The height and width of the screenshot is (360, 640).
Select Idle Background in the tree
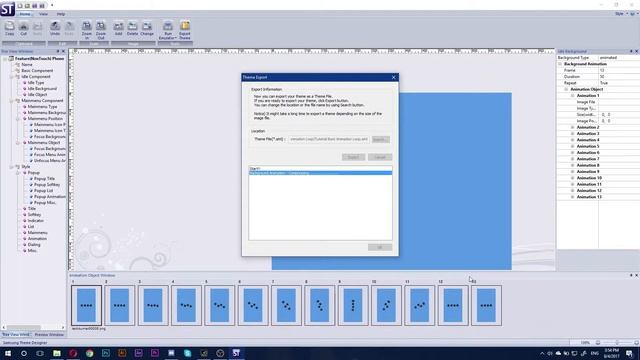pos(42,89)
